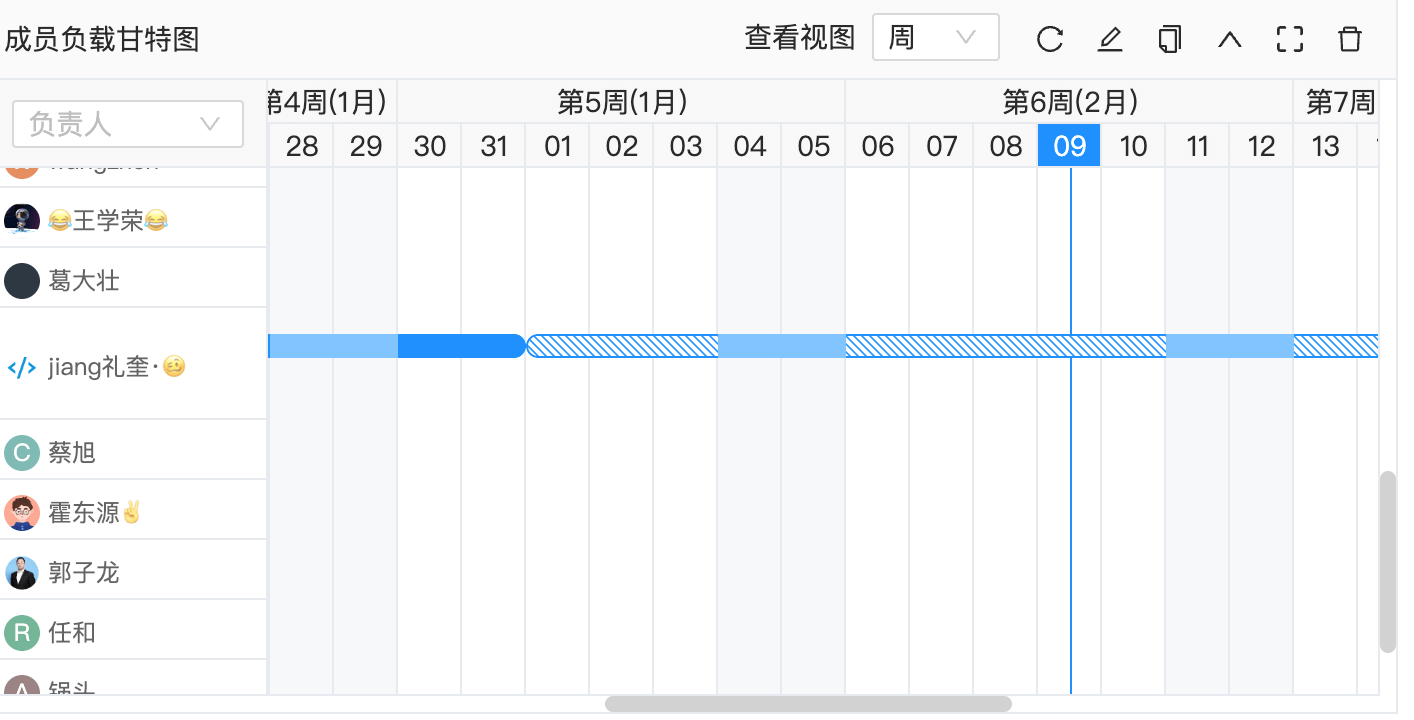Click 蔡旭's circular C avatar
The width and height of the screenshot is (1414, 720).
[22, 451]
